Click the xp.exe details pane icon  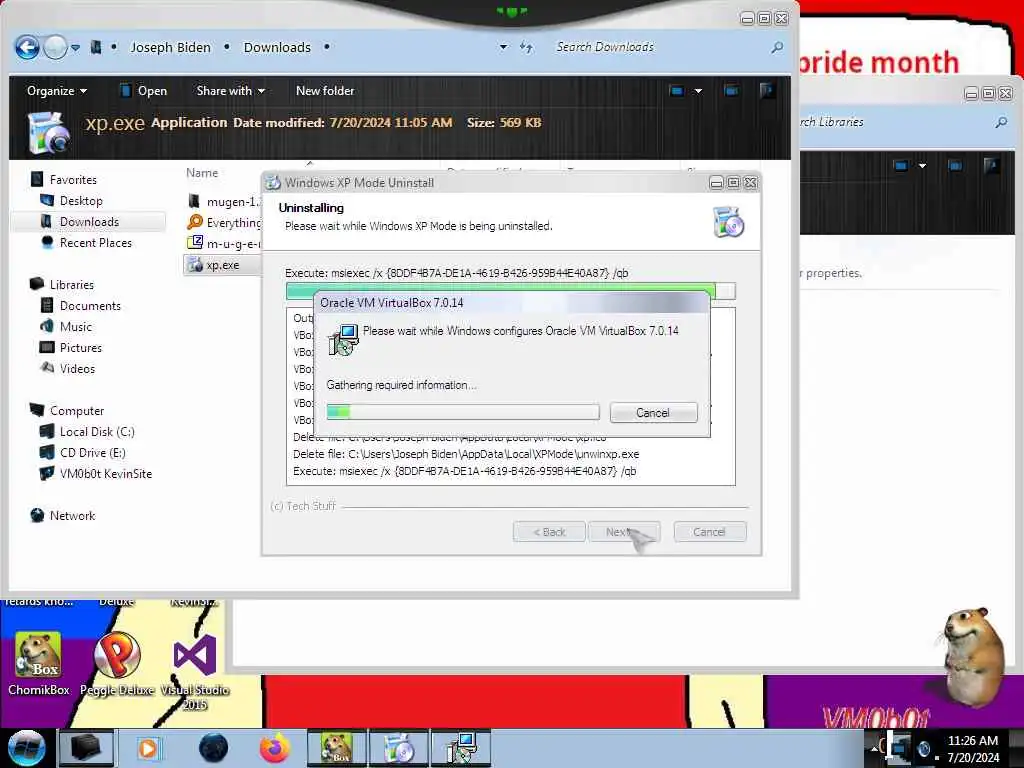pos(48,133)
